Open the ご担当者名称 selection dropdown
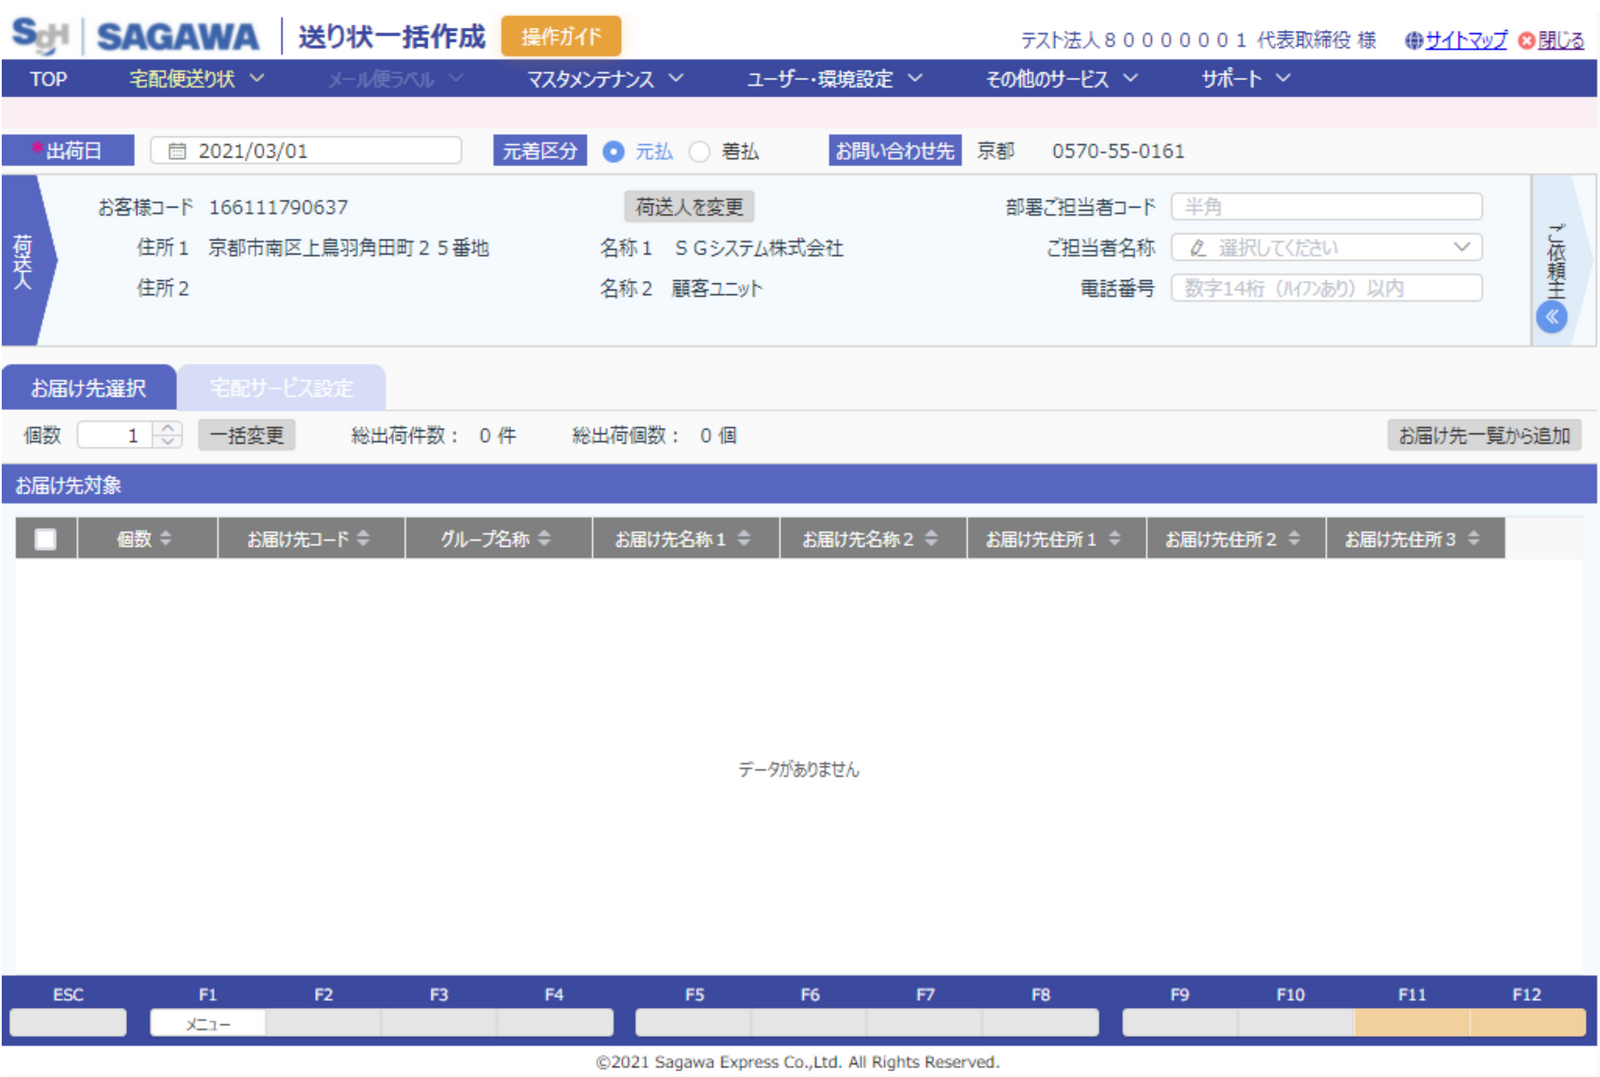Viewport: 1600px width, 1077px height. click(x=1462, y=247)
